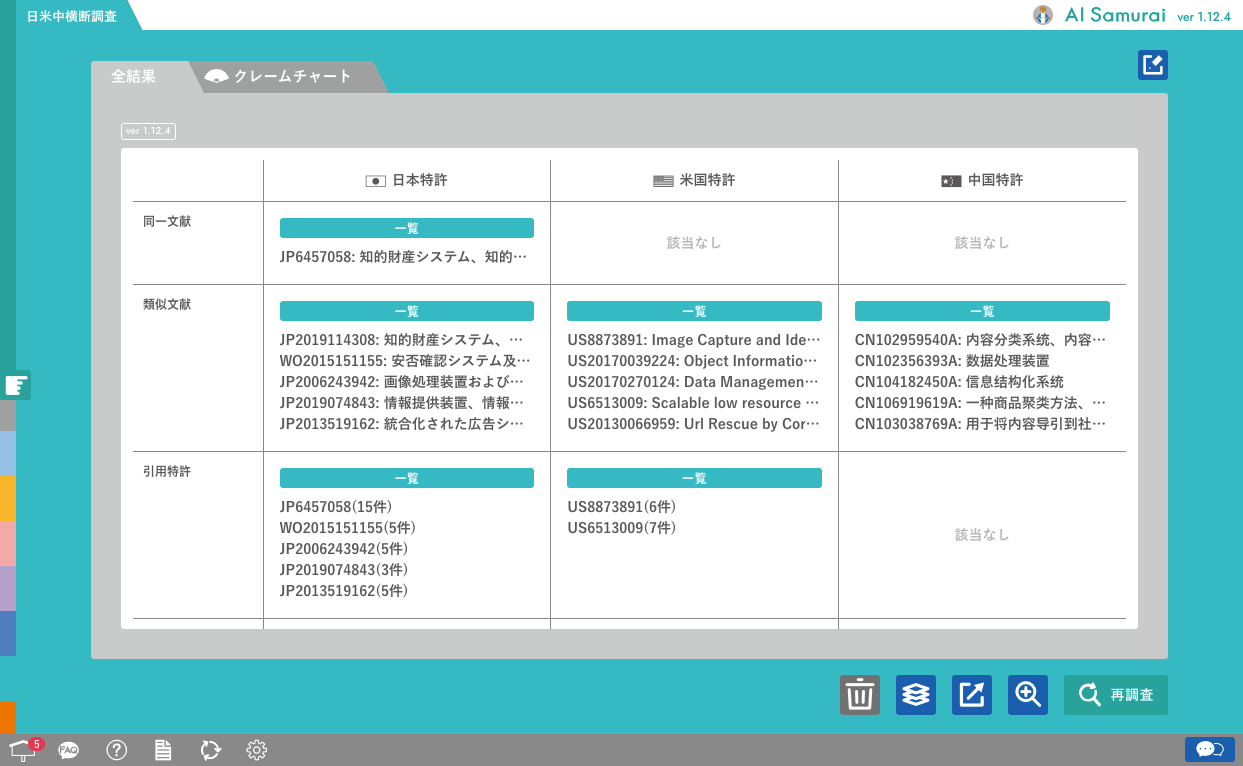Screen dimensions: 1243x766
Task: Open 一覧 for similar Chinese patents
Action: (x=982, y=311)
